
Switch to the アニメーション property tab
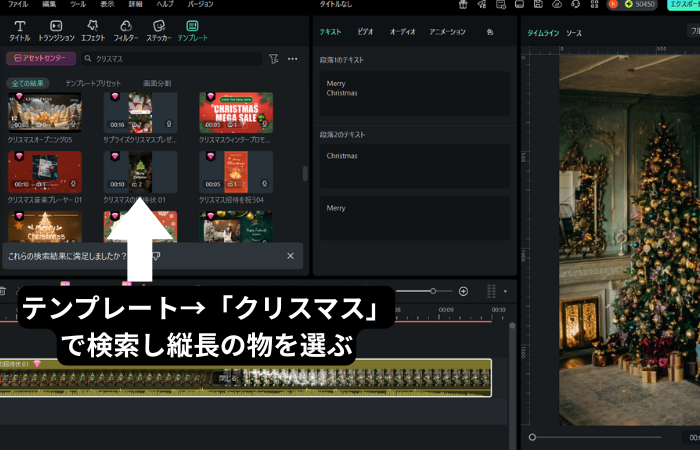(x=447, y=32)
